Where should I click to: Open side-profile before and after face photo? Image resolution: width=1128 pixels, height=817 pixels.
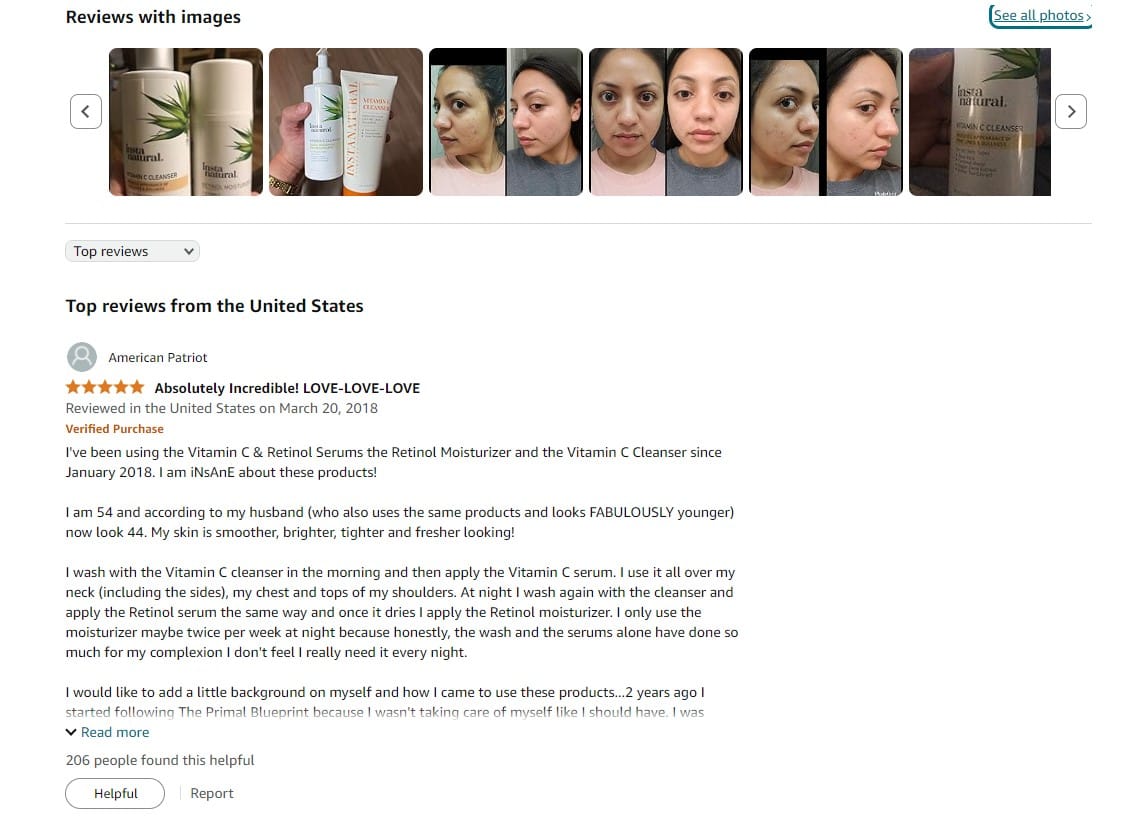506,122
